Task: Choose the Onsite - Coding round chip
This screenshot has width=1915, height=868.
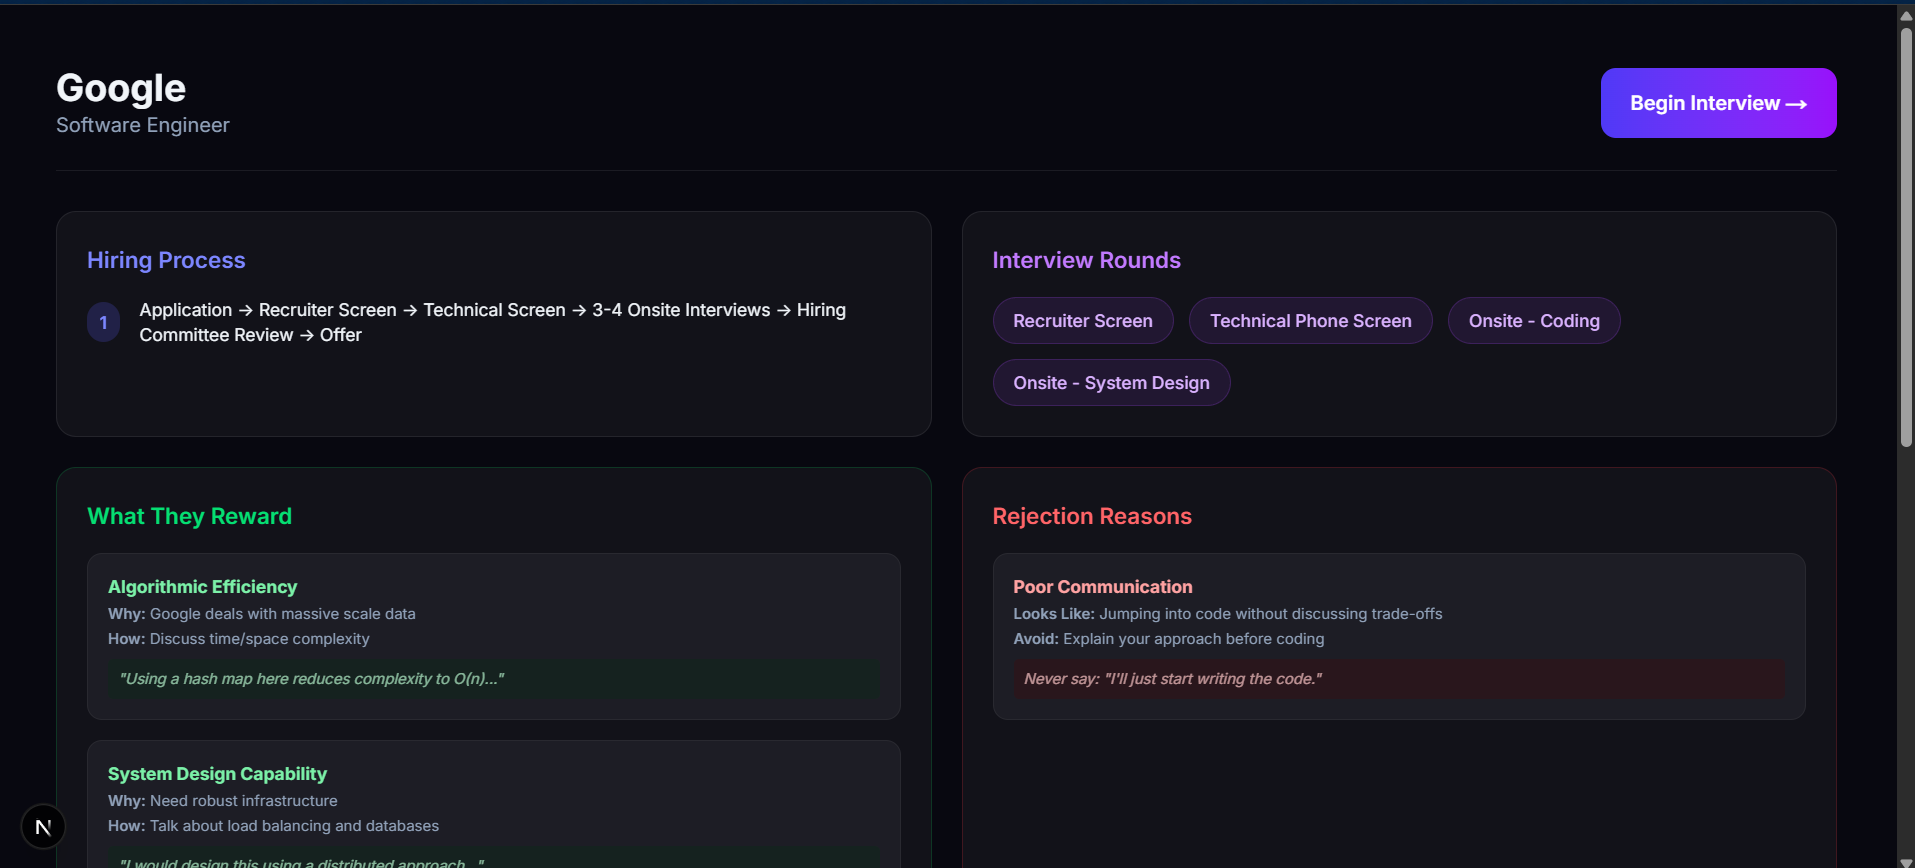Action: pos(1534,321)
